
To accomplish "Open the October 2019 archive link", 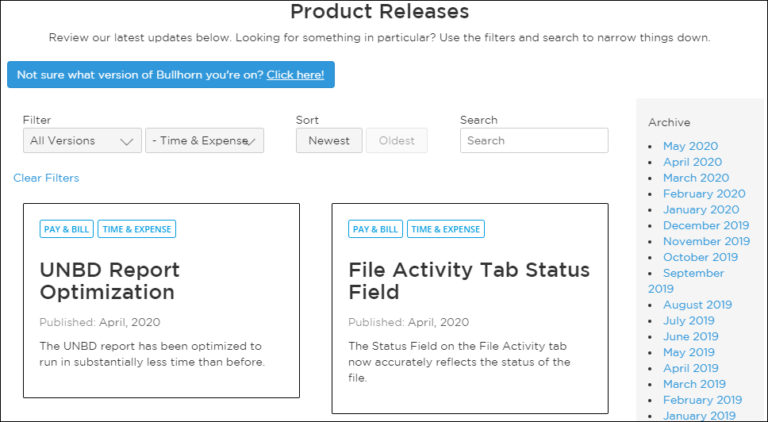I will point(700,257).
